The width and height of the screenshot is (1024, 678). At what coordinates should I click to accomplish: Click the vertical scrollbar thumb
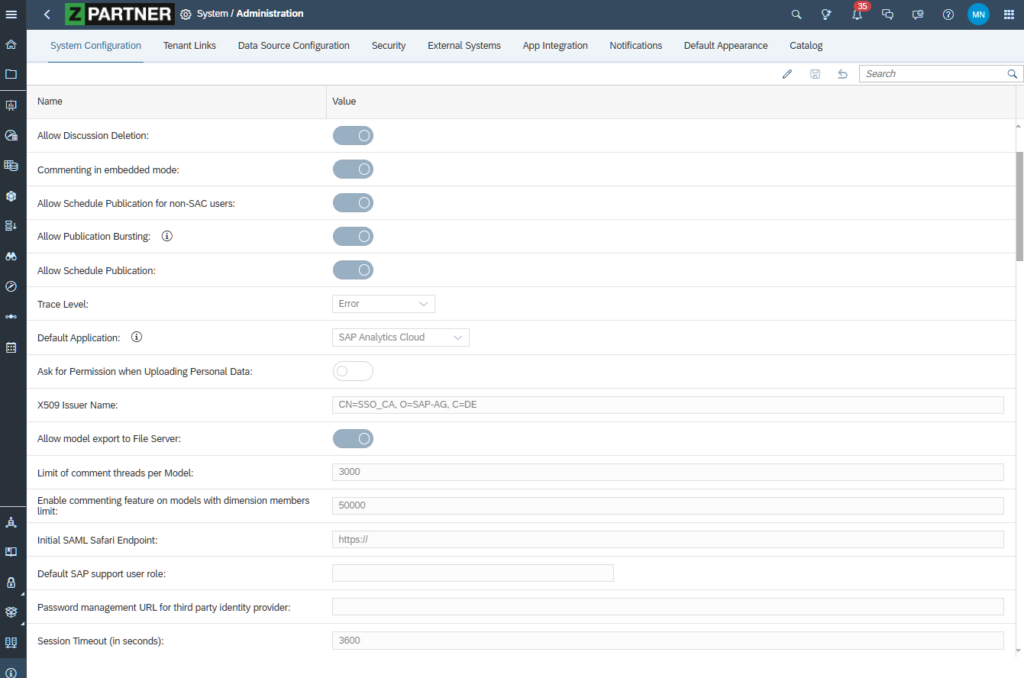pyautogui.click(x=1019, y=205)
